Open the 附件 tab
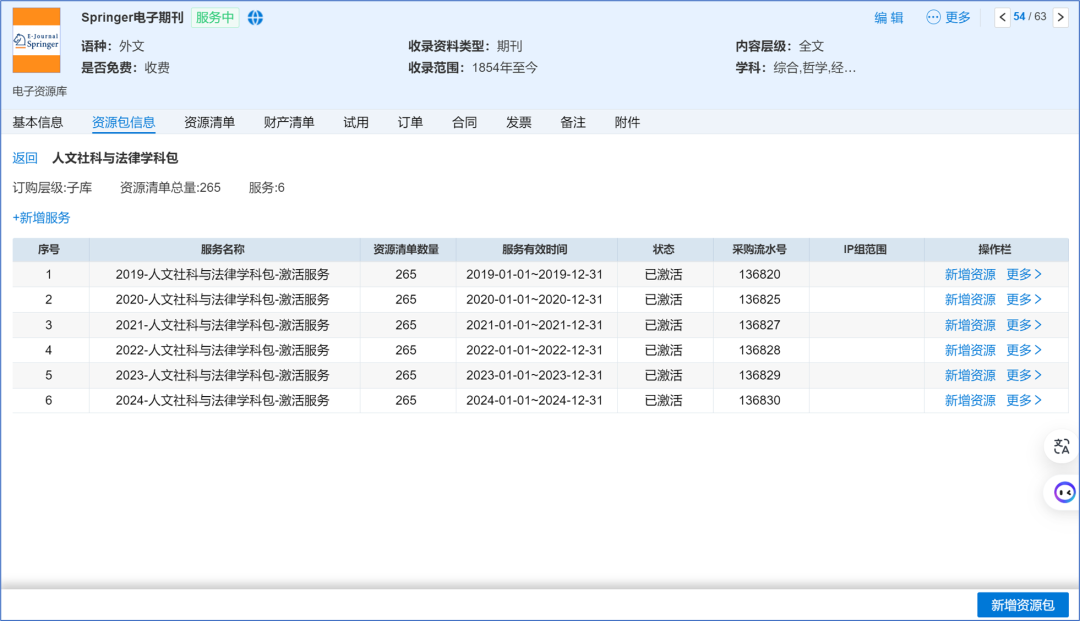This screenshot has width=1080, height=621. (x=627, y=123)
